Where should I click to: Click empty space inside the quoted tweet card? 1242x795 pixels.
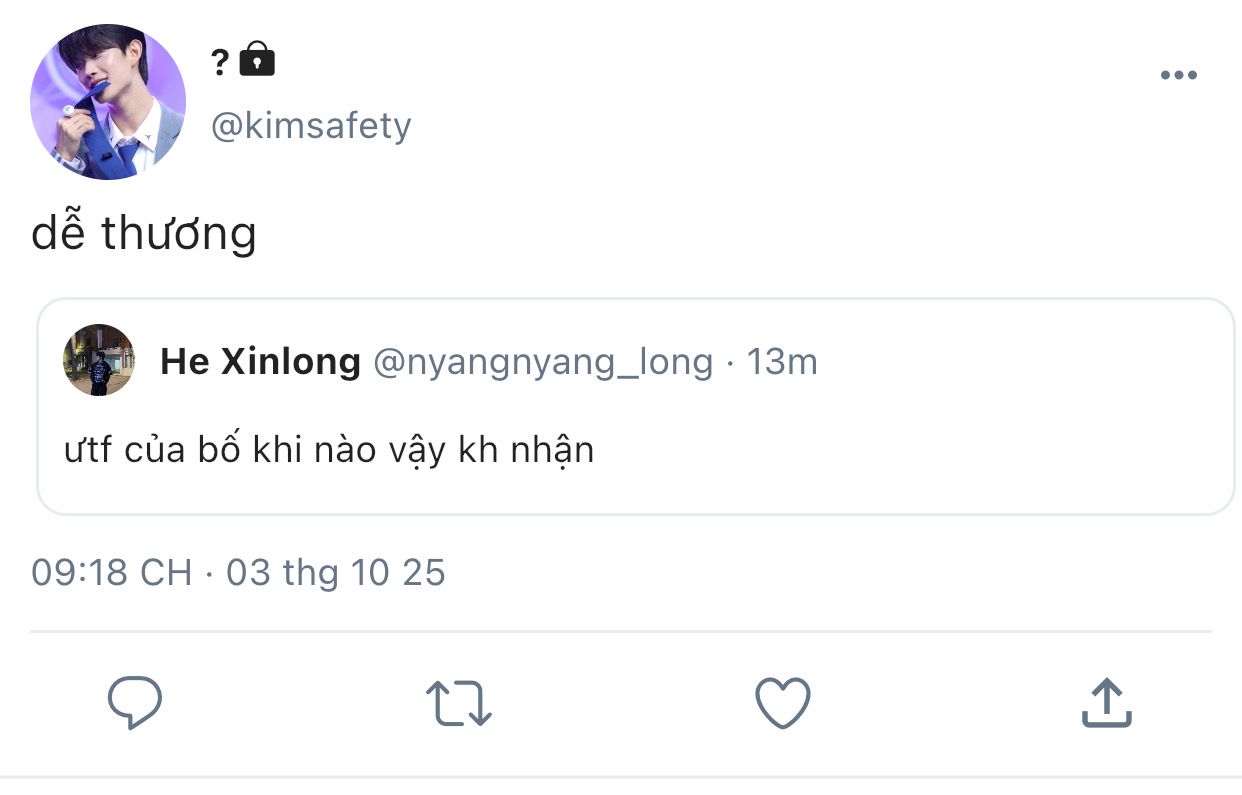click(900, 460)
